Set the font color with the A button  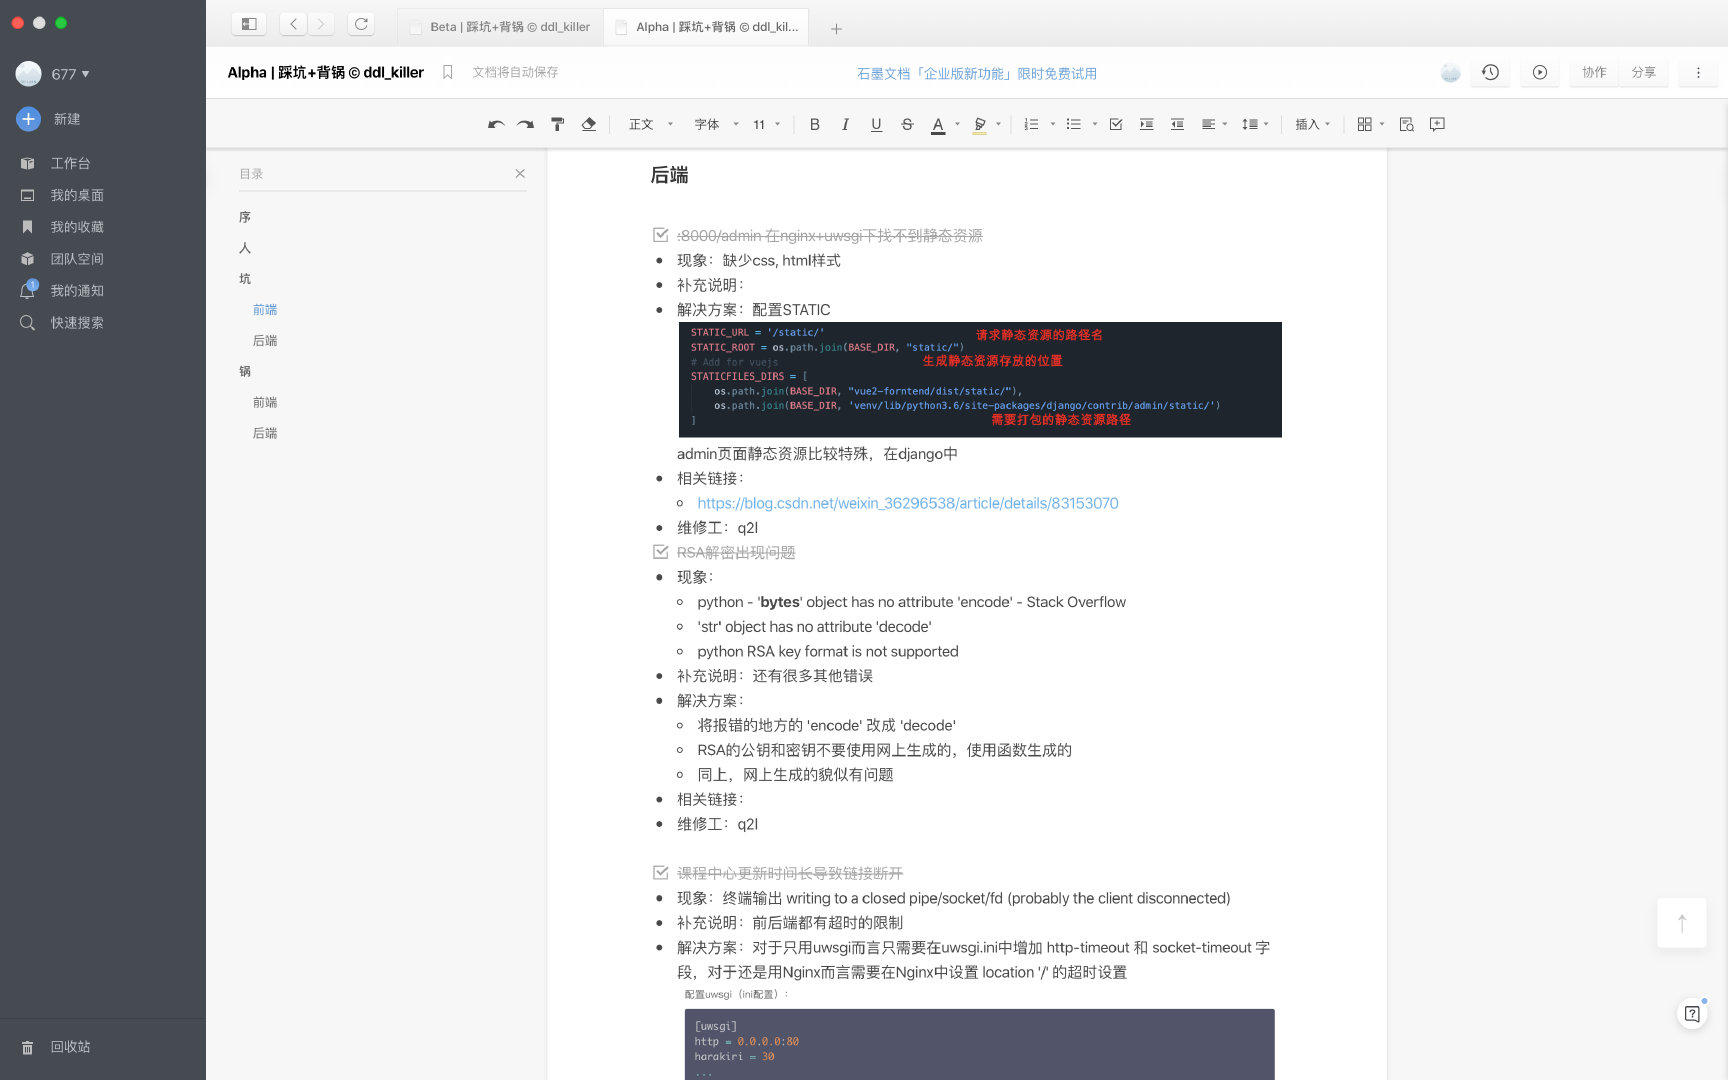click(x=938, y=124)
